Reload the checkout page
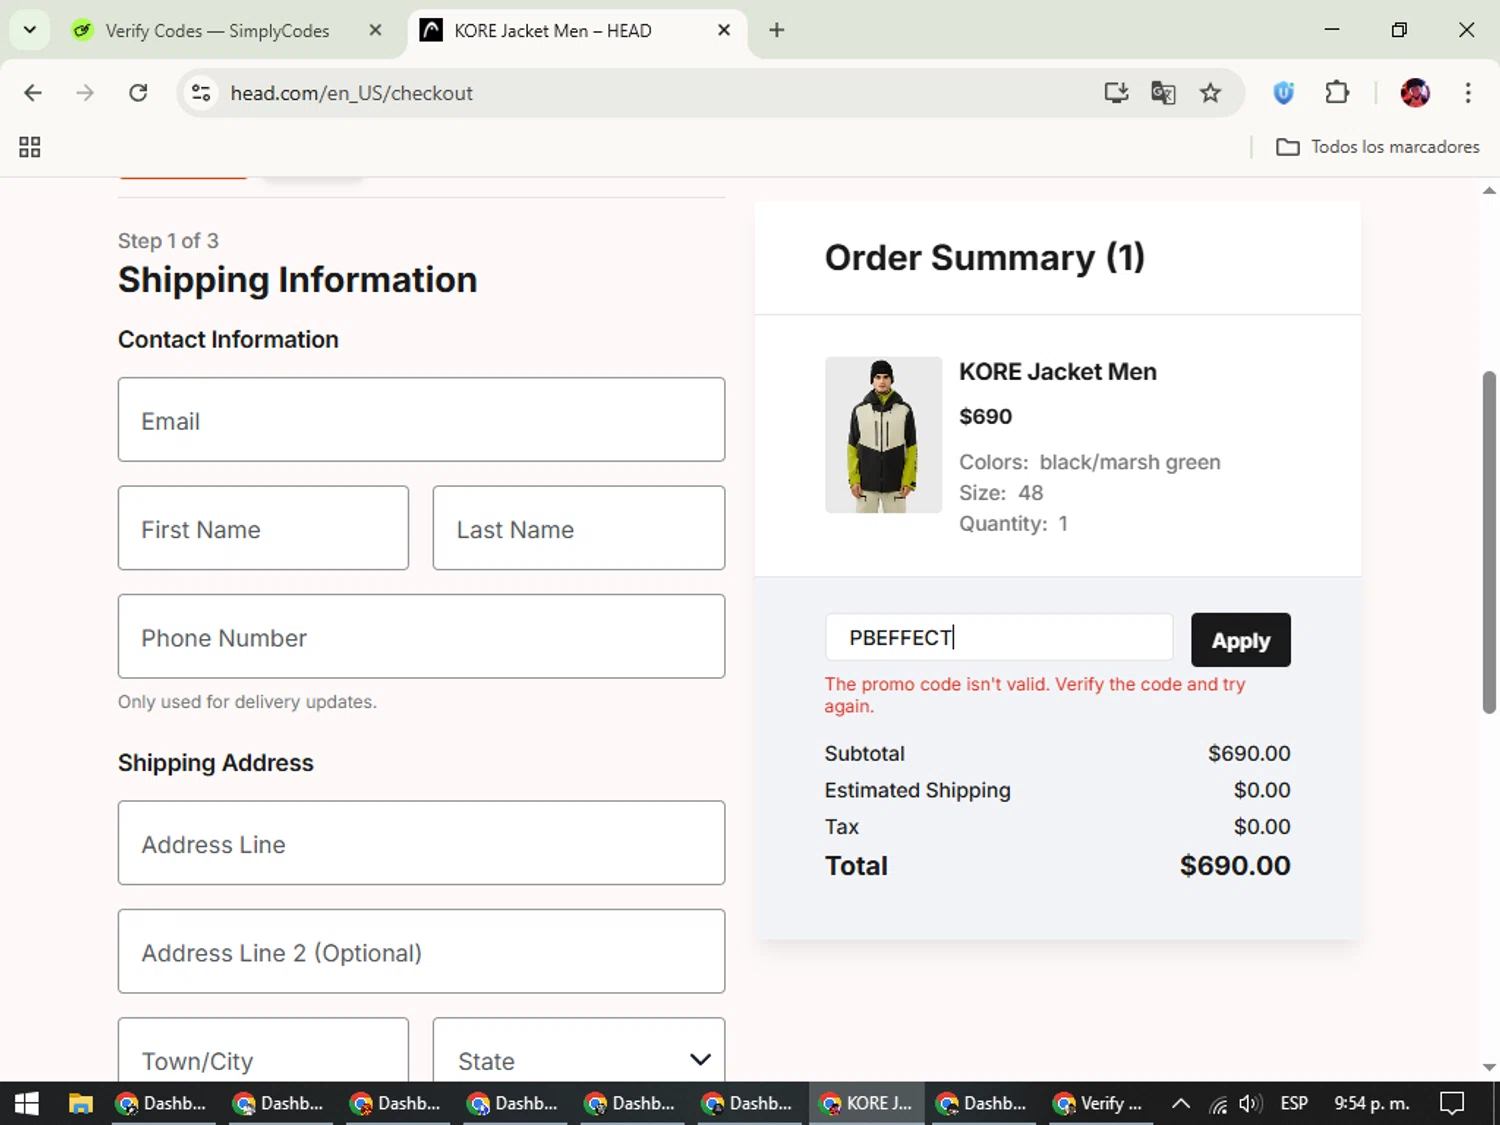This screenshot has width=1500, height=1125. (138, 93)
